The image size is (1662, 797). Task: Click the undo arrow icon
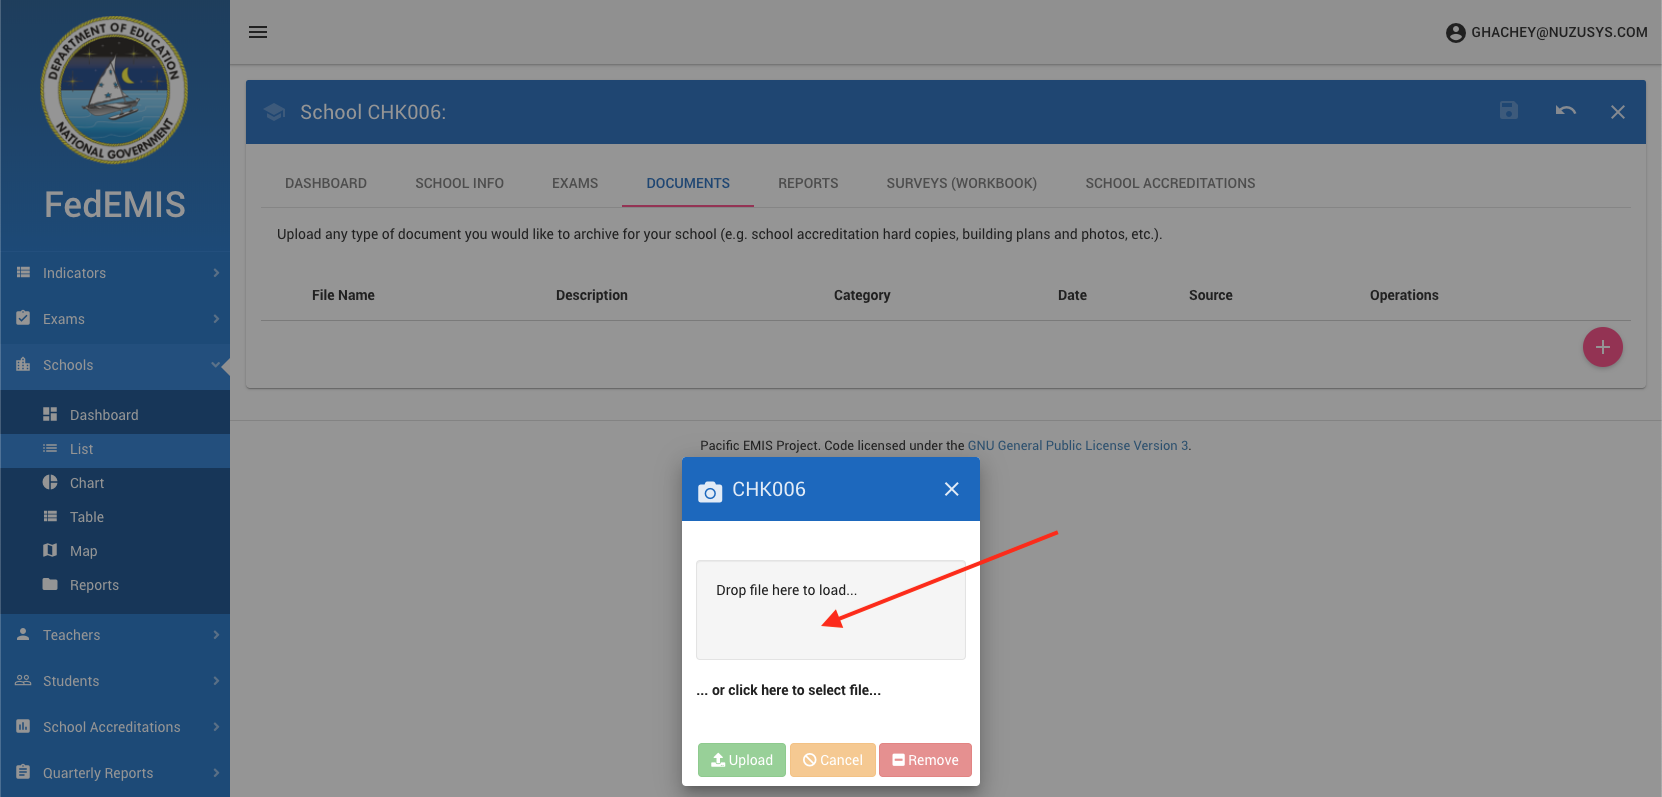[1565, 111]
